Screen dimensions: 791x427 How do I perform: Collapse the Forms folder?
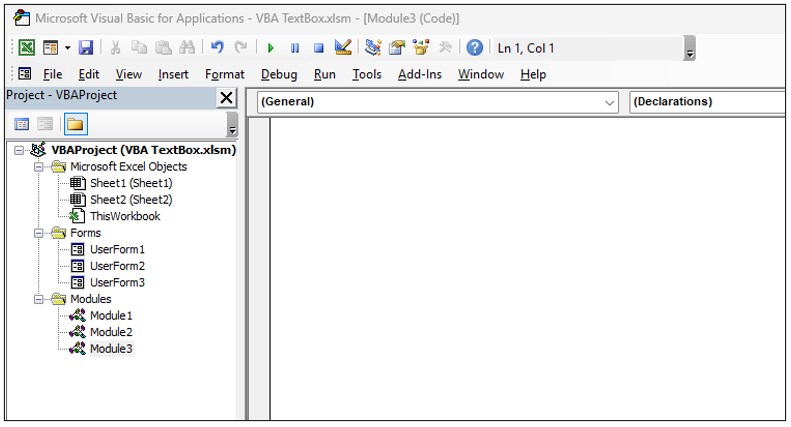pos(38,233)
